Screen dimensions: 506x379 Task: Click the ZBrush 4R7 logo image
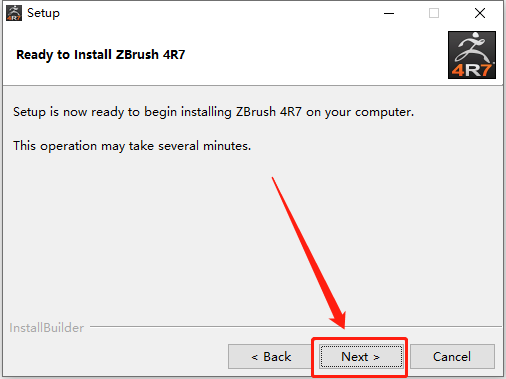tap(472, 55)
